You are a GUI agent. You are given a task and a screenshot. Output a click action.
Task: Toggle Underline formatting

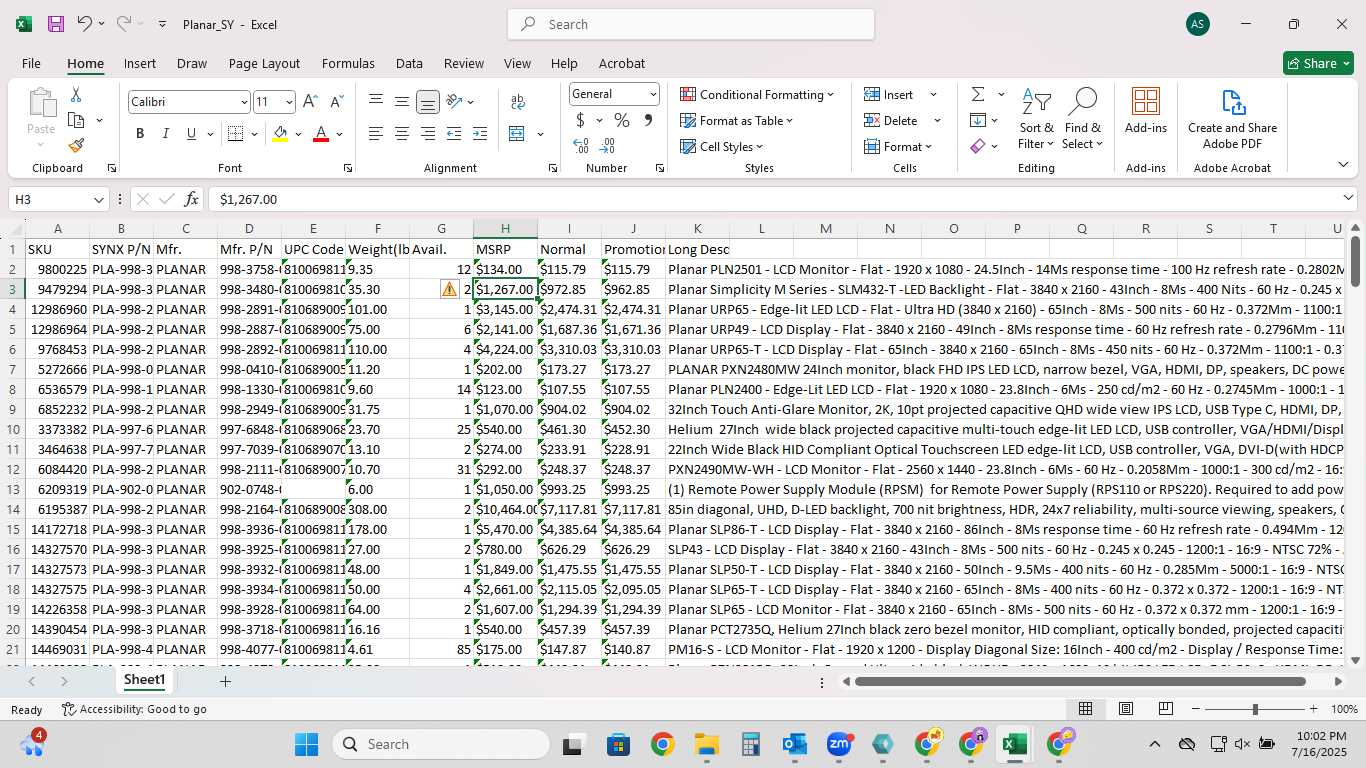[190, 134]
